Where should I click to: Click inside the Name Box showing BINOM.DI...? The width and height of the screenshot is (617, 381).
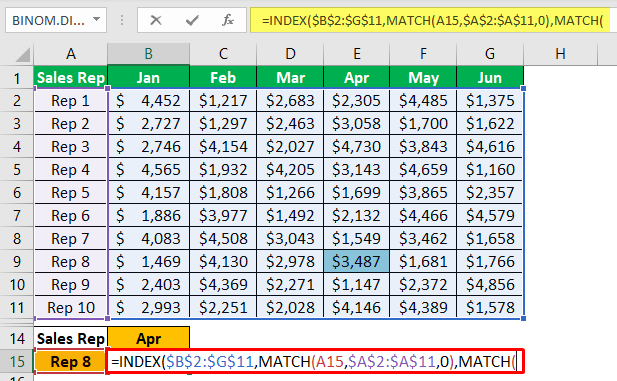coord(49,20)
